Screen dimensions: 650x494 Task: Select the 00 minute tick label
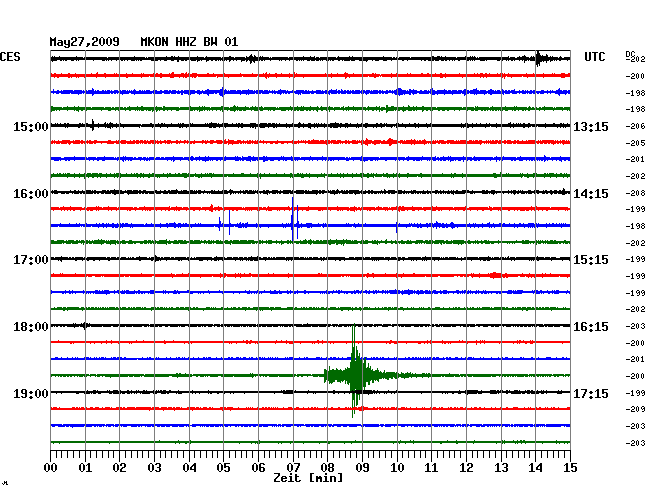tap(51, 468)
